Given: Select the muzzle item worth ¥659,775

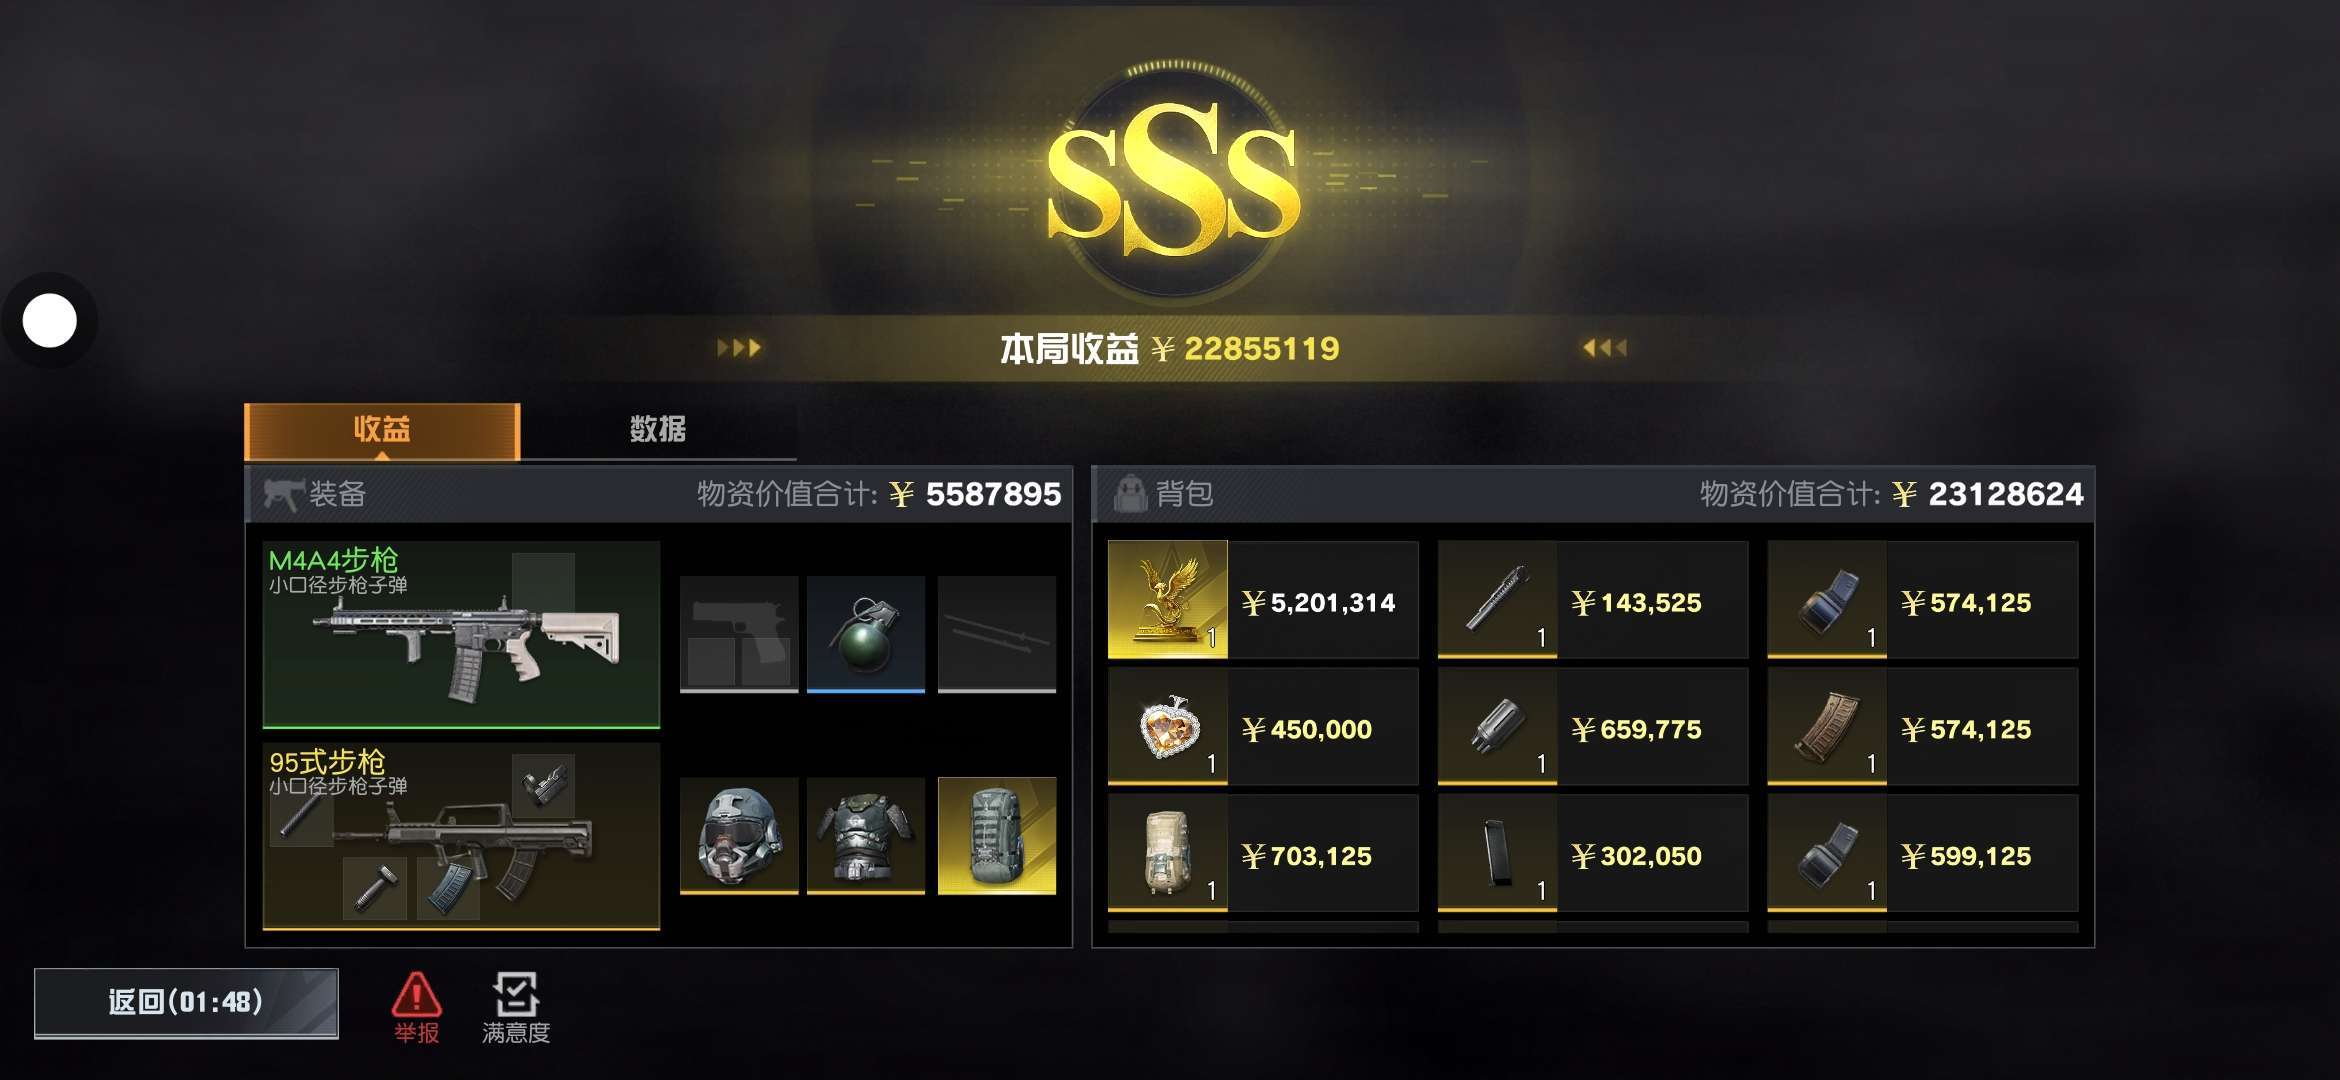Looking at the screenshot, I should point(1593,727).
